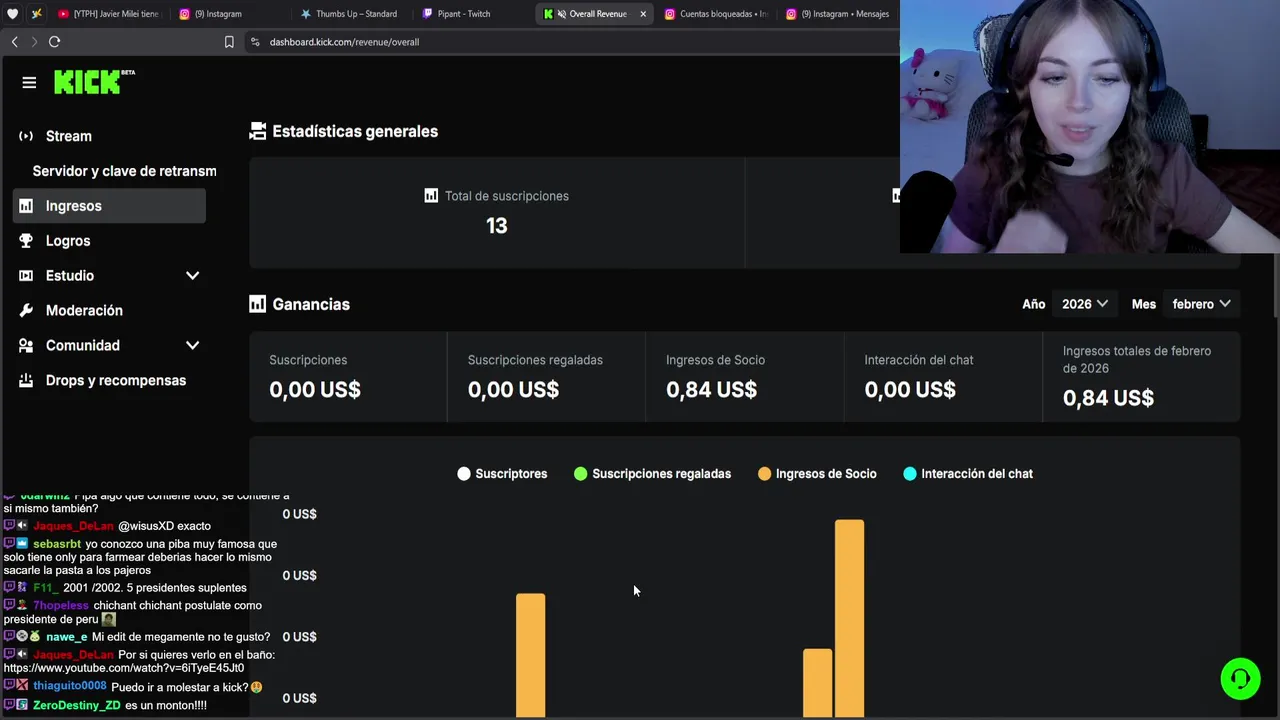
Task: Click username thiaguito0008 in chat
Action: pyautogui.click(x=69, y=686)
